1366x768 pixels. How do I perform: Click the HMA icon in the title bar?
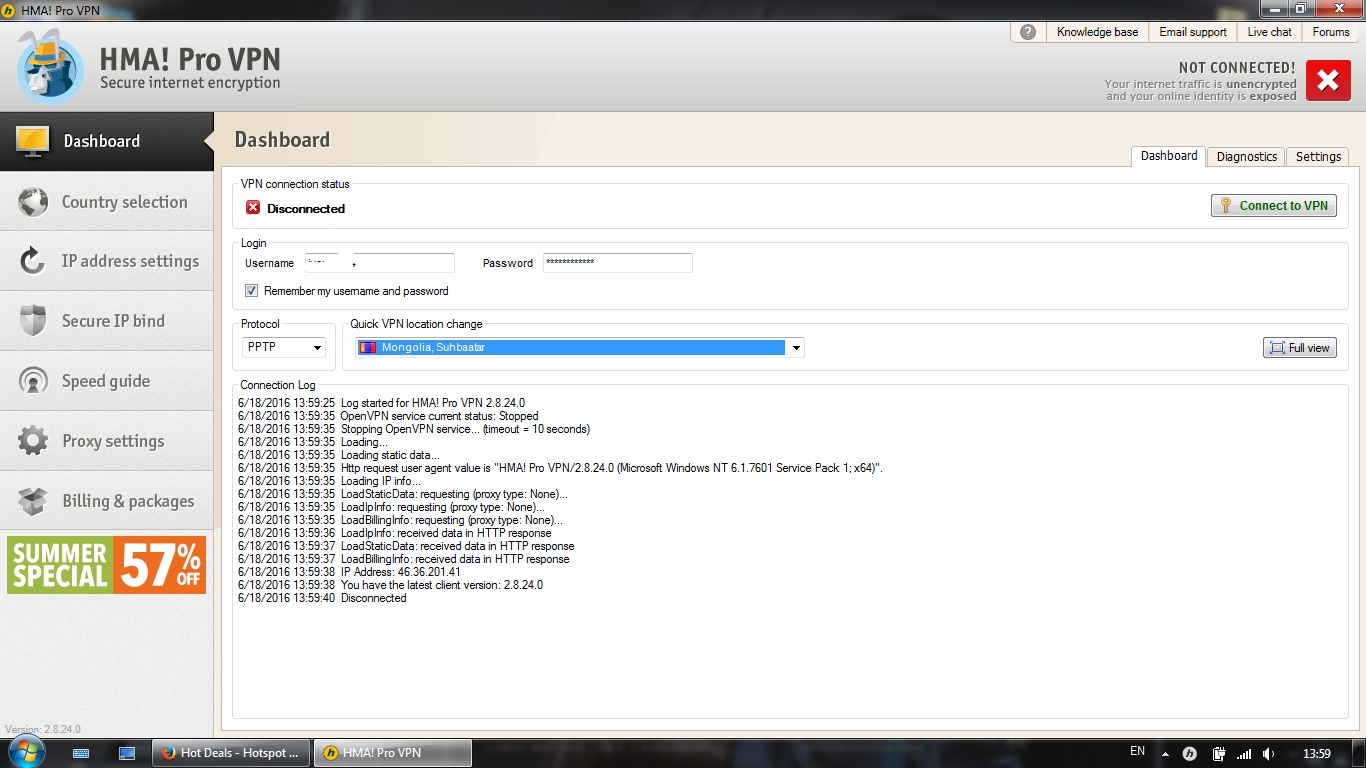tap(8, 9)
